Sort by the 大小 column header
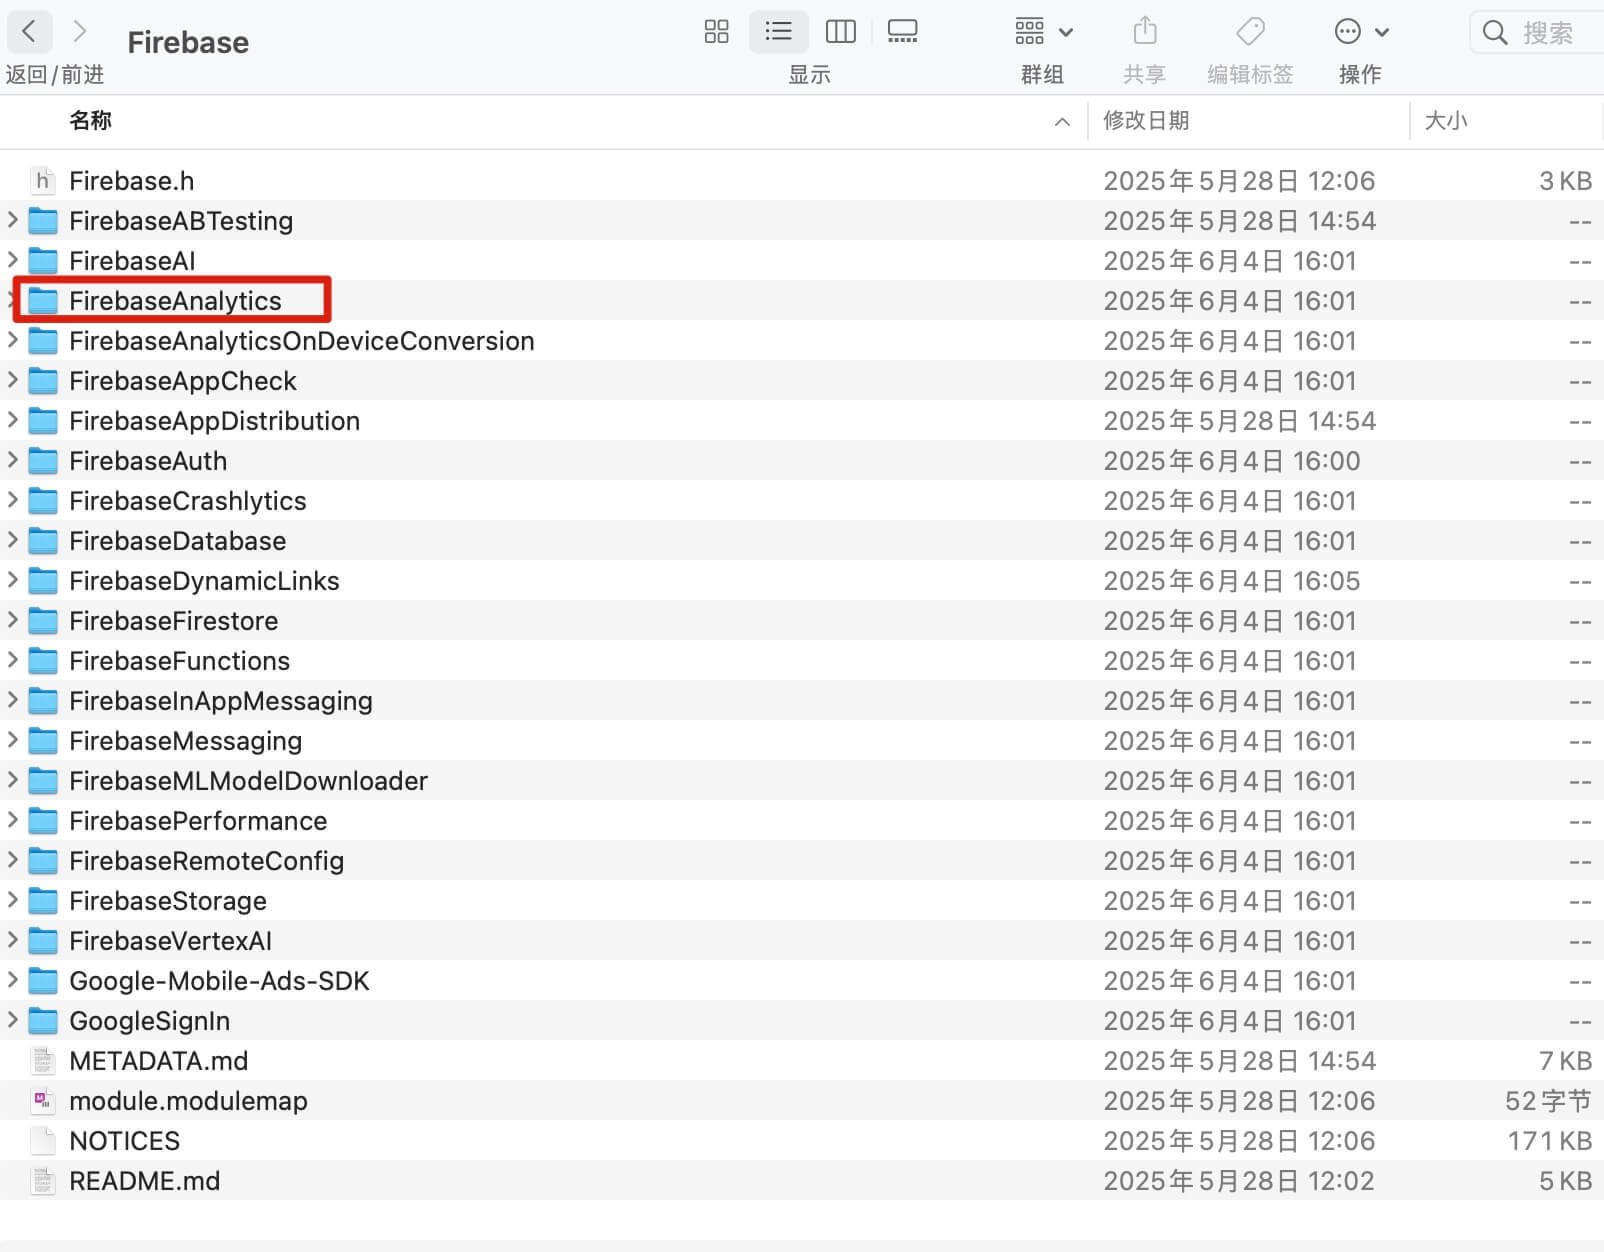Screen dimensions: 1604x1252 point(1446,121)
